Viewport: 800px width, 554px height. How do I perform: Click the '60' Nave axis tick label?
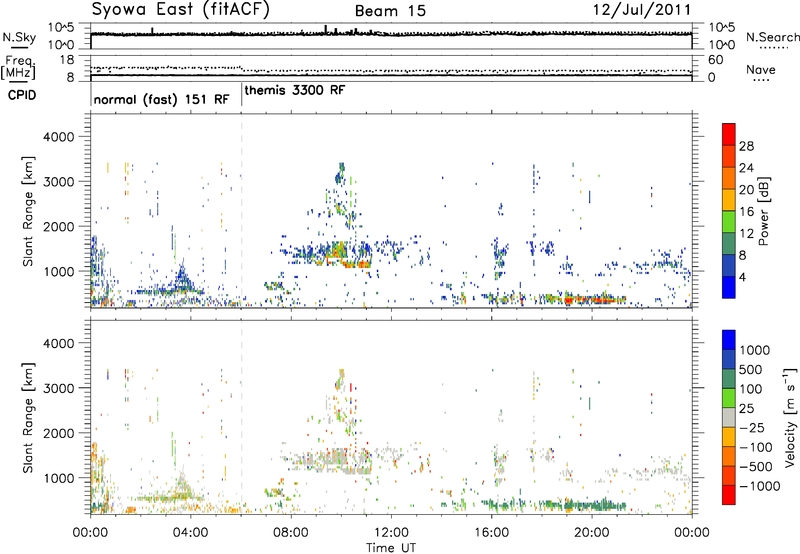pyautogui.click(x=715, y=60)
